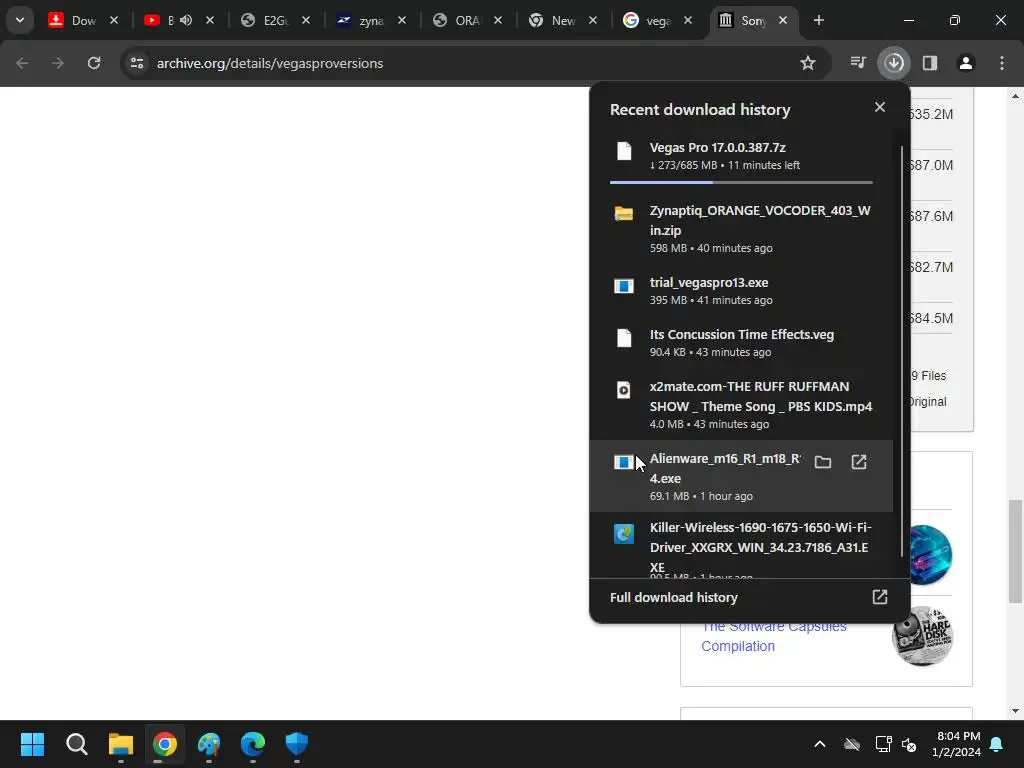This screenshot has width=1024, height=768.
Task: Open Google Chrome from the taskbar
Action: [x=165, y=744]
